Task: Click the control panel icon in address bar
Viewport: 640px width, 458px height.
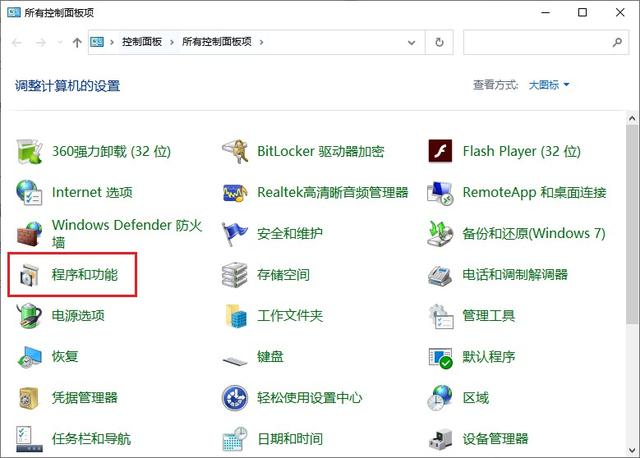Action: pyautogui.click(x=97, y=42)
